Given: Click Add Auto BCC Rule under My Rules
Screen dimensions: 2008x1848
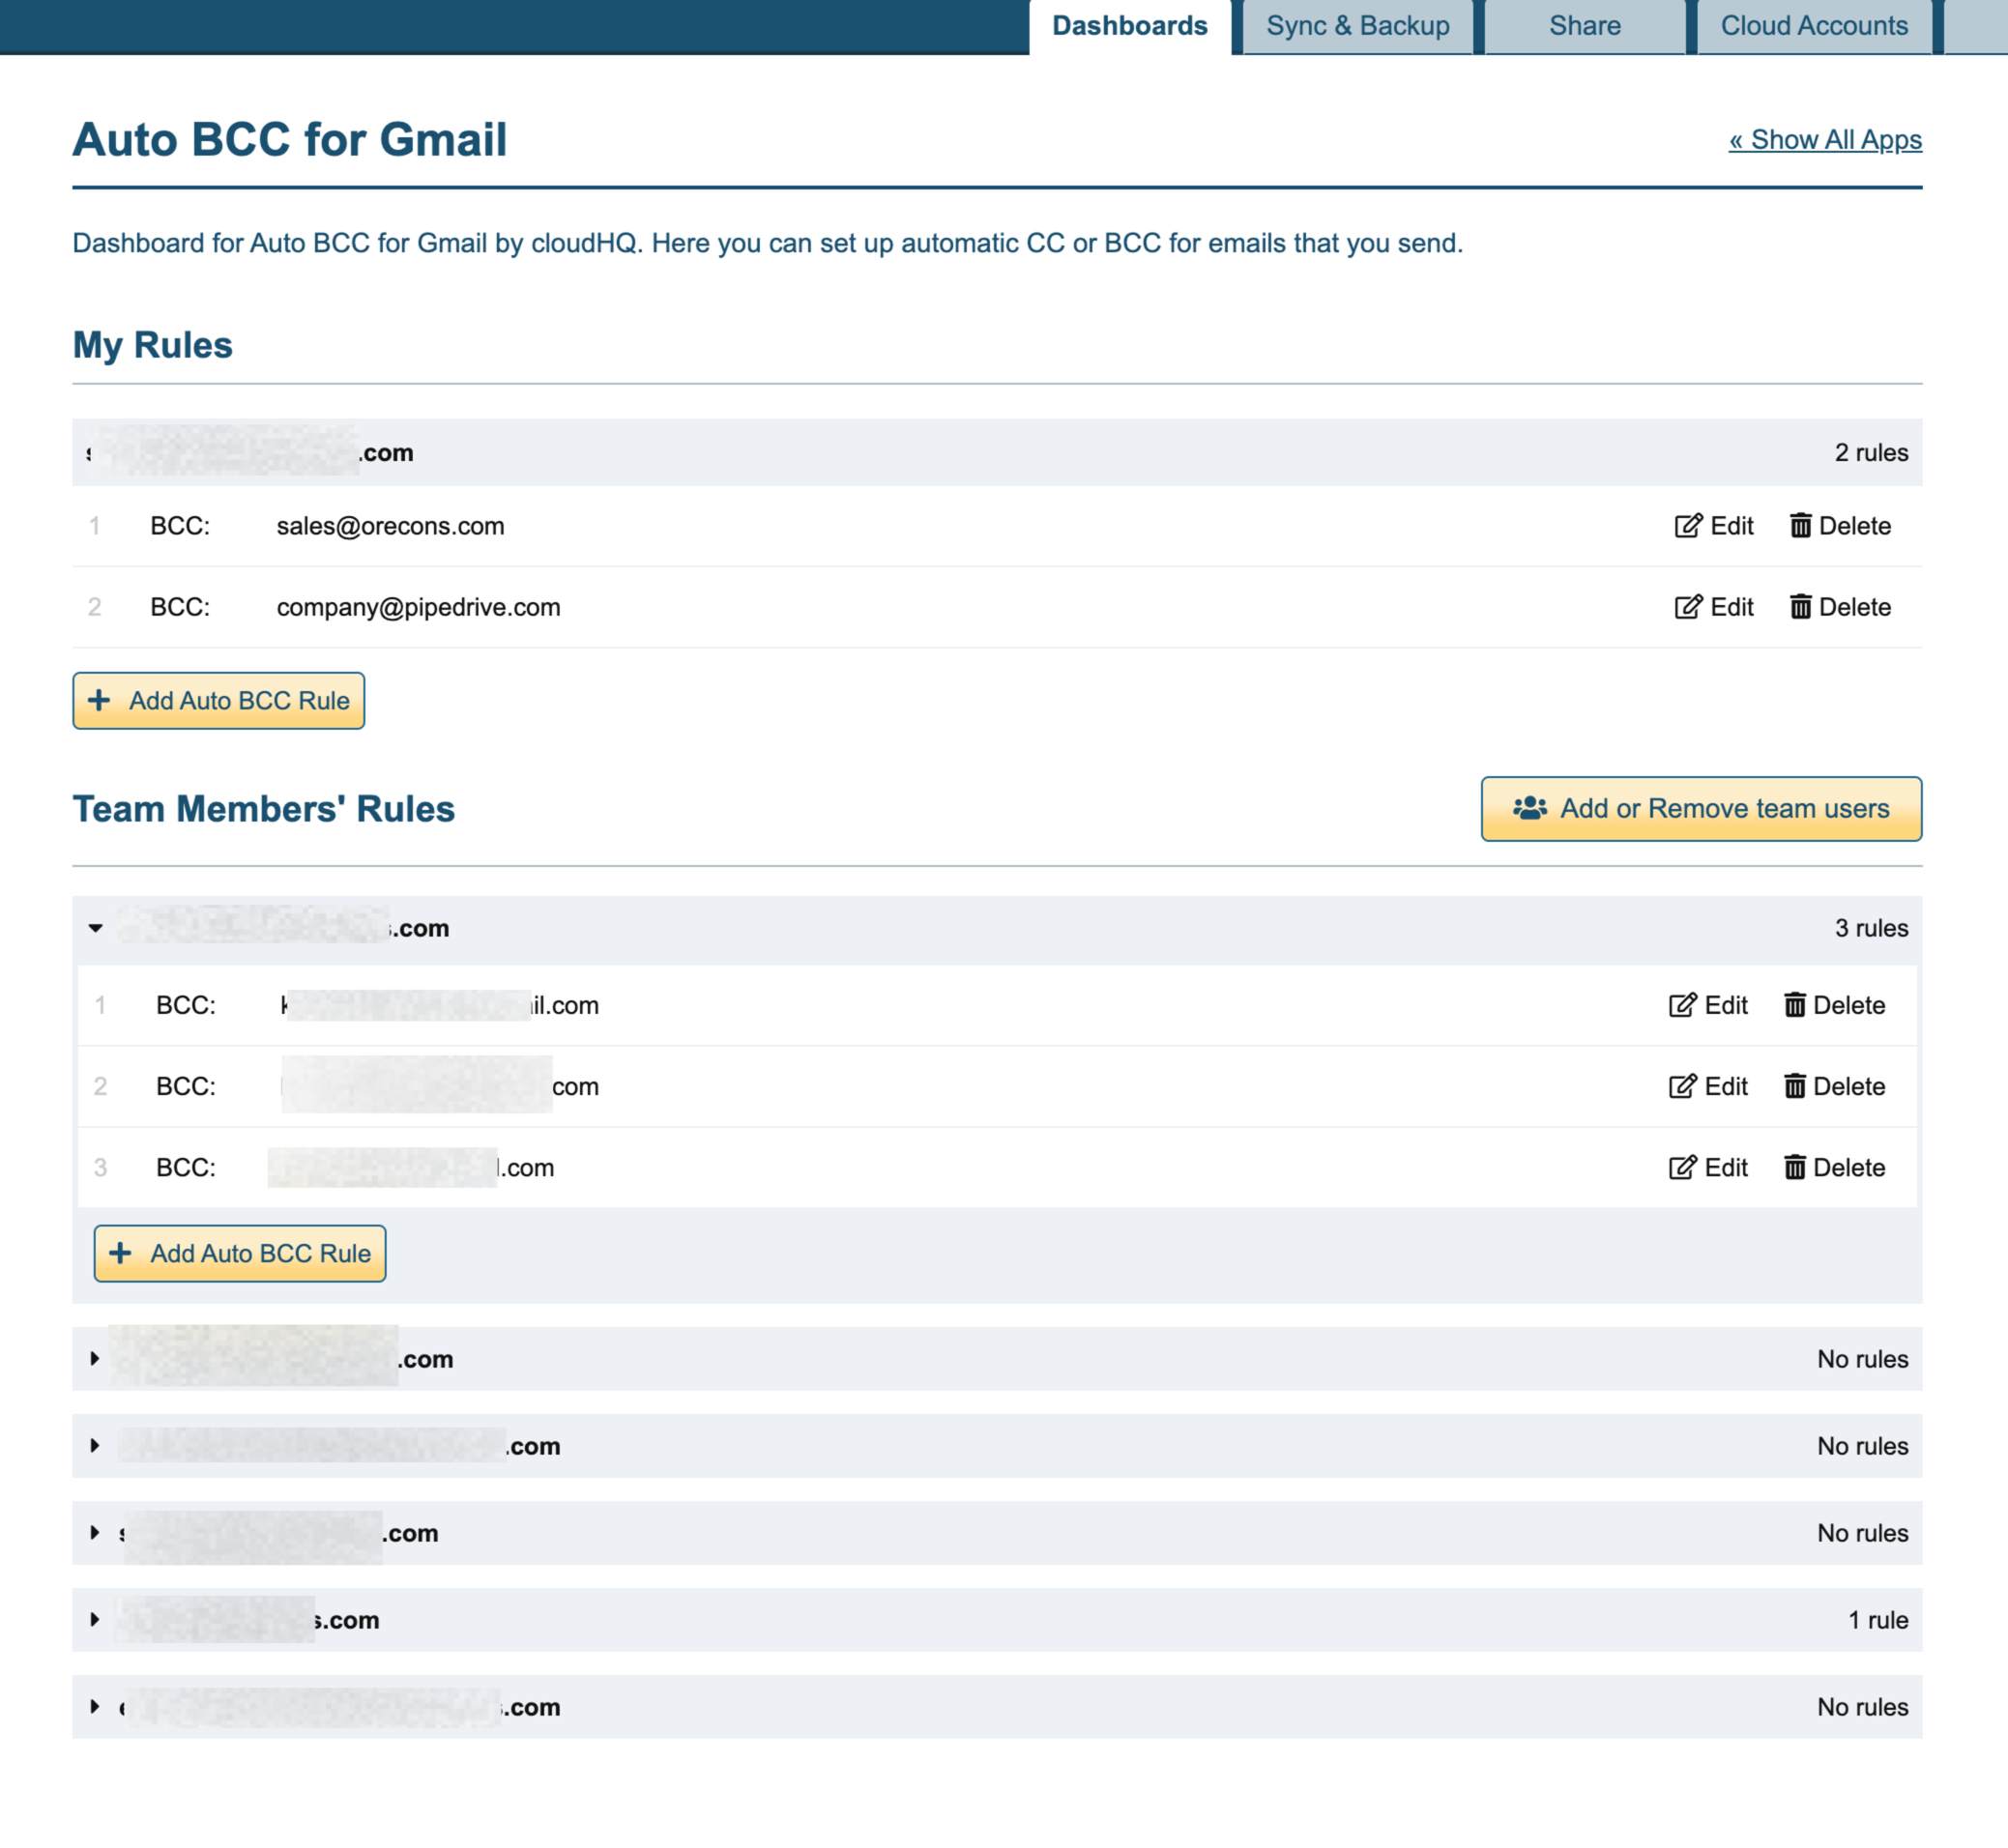Looking at the screenshot, I should click(218, 700).
